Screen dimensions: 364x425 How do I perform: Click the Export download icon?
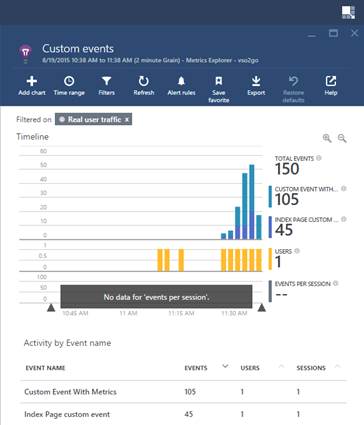point(256,81)
